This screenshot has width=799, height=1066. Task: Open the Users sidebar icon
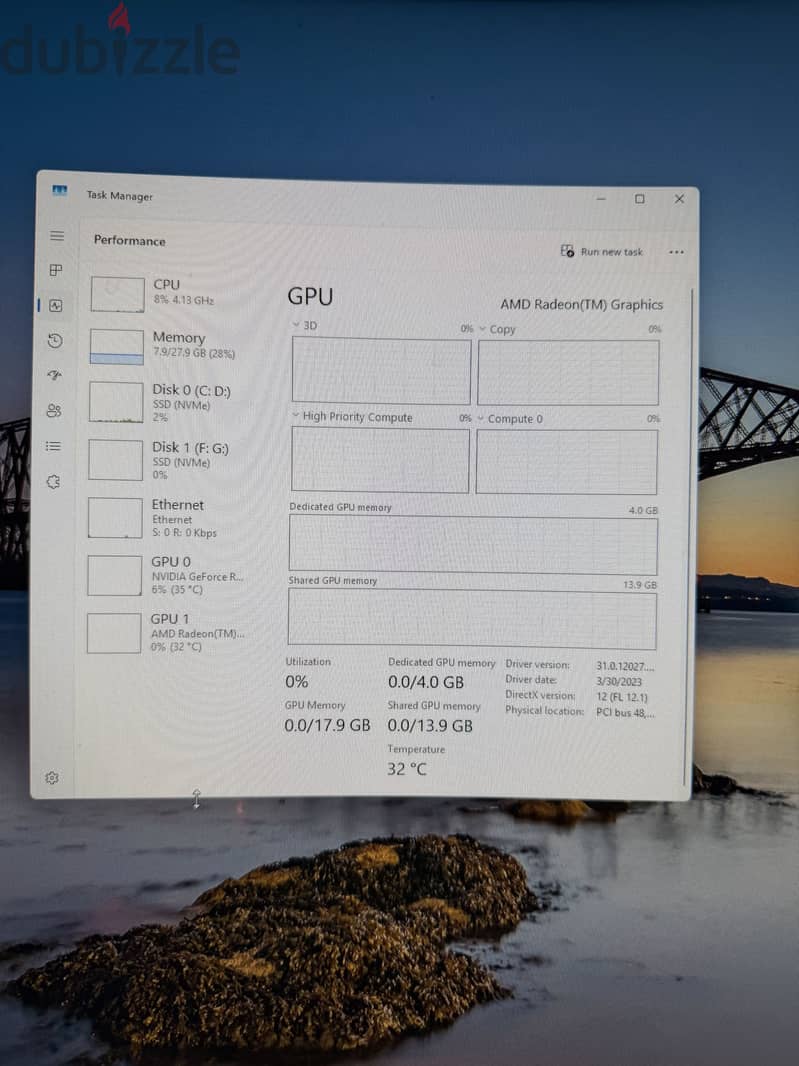(x=54, y=411)
